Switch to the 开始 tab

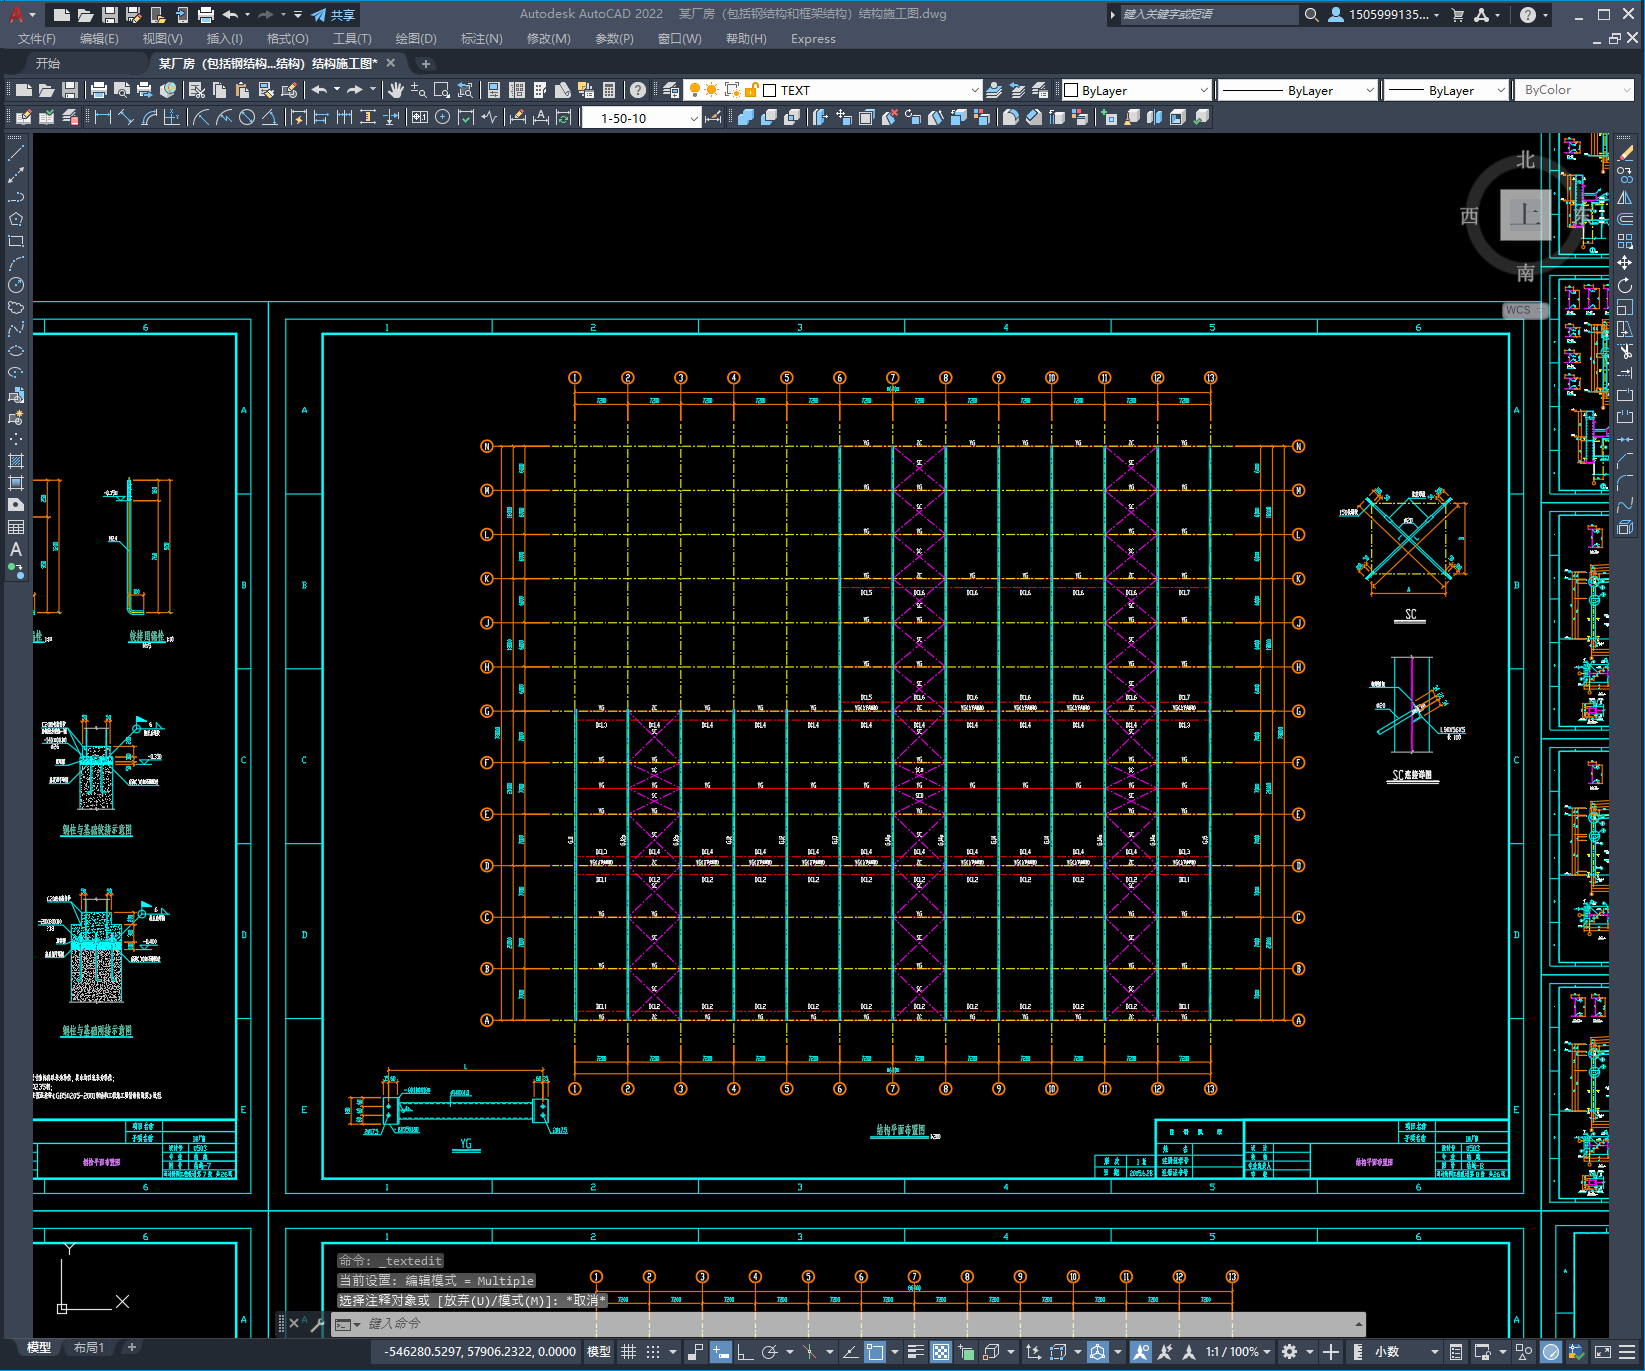48,63
